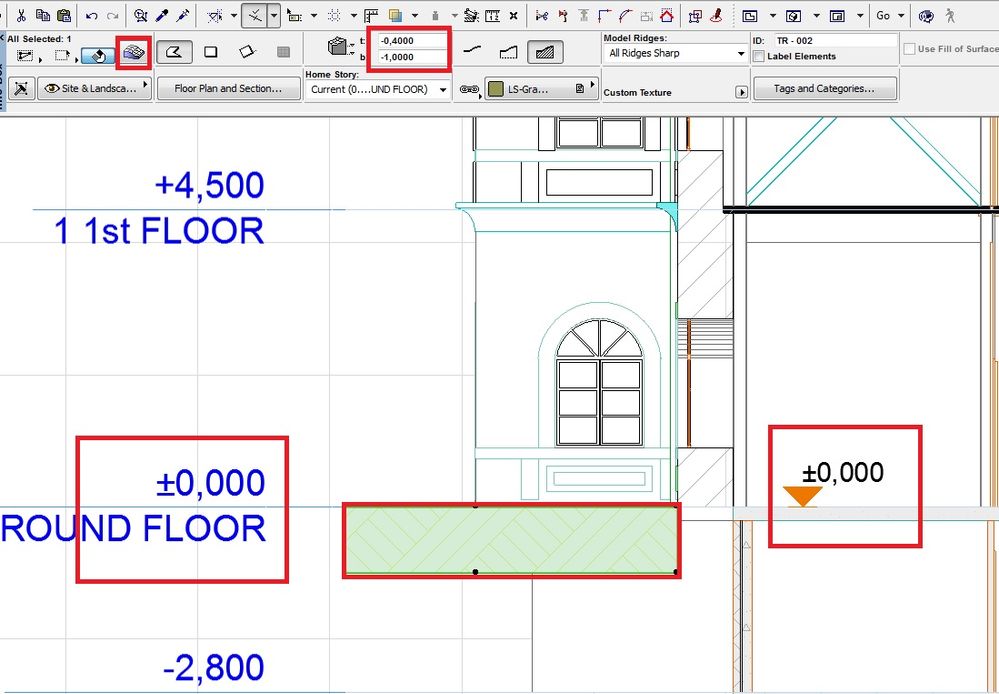Image resolution: width=999 pixels, height=694 pixels.
Task: Open the All Ridges Sharp dropdown
Action: 674,53
